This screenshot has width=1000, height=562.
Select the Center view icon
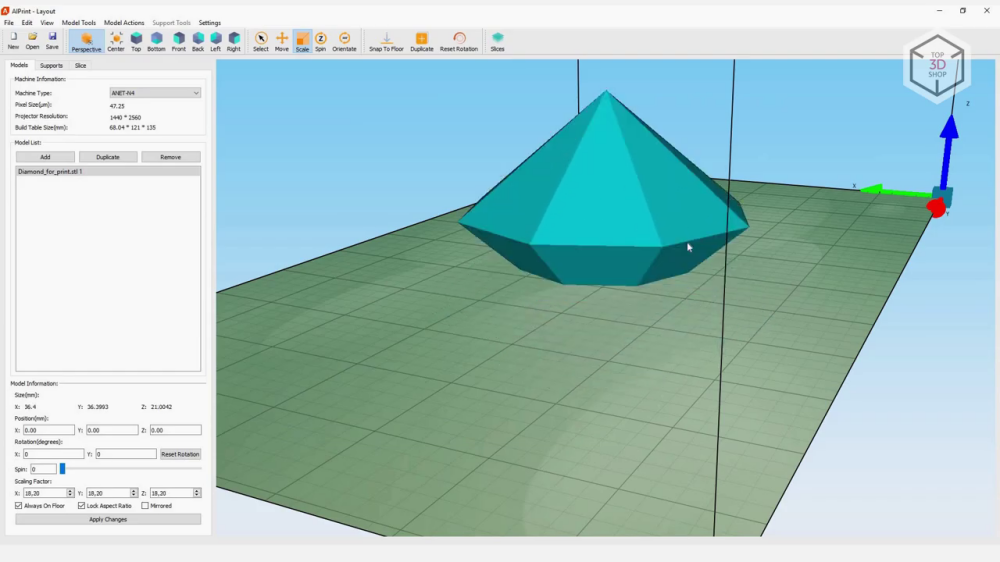(x=116, y=41)
